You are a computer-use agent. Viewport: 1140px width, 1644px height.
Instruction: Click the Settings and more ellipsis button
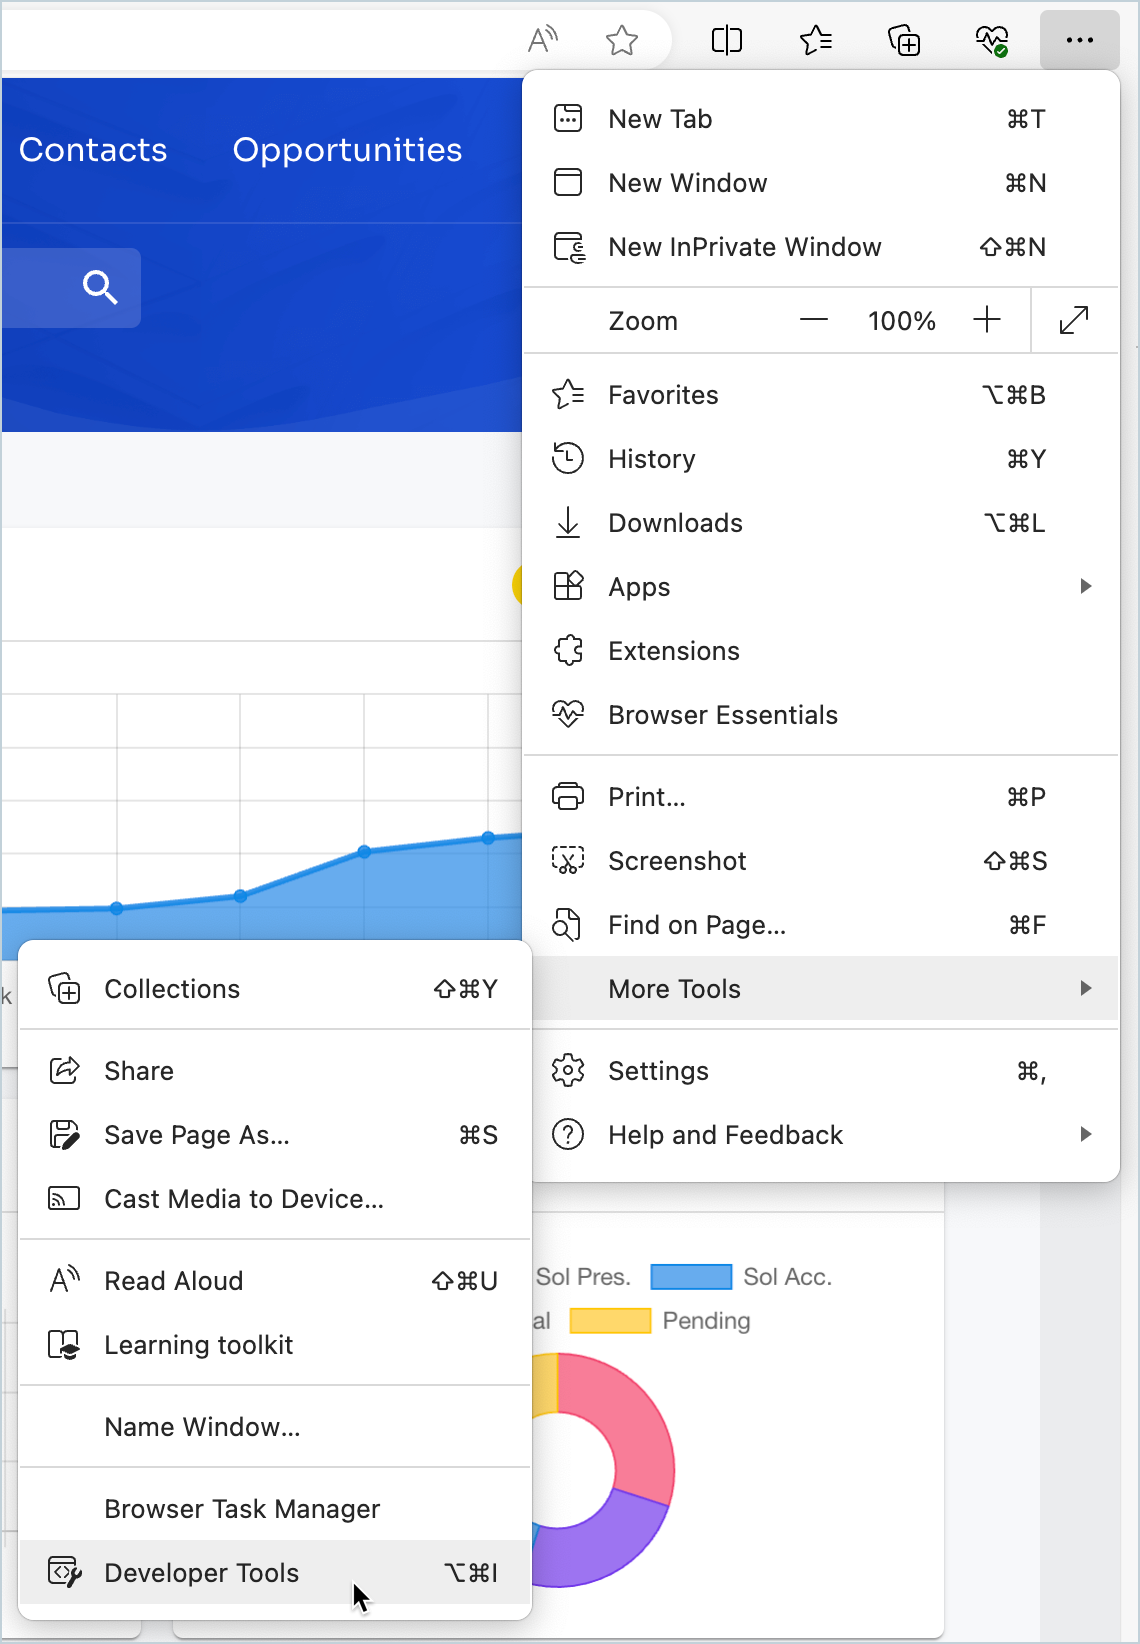(1080, 40)
